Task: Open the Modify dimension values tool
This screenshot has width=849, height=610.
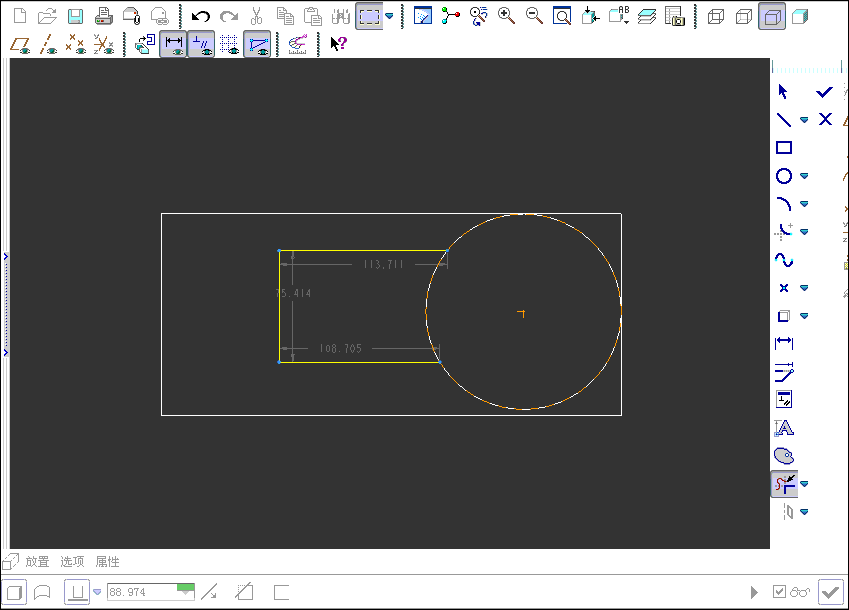Action: 784,372
